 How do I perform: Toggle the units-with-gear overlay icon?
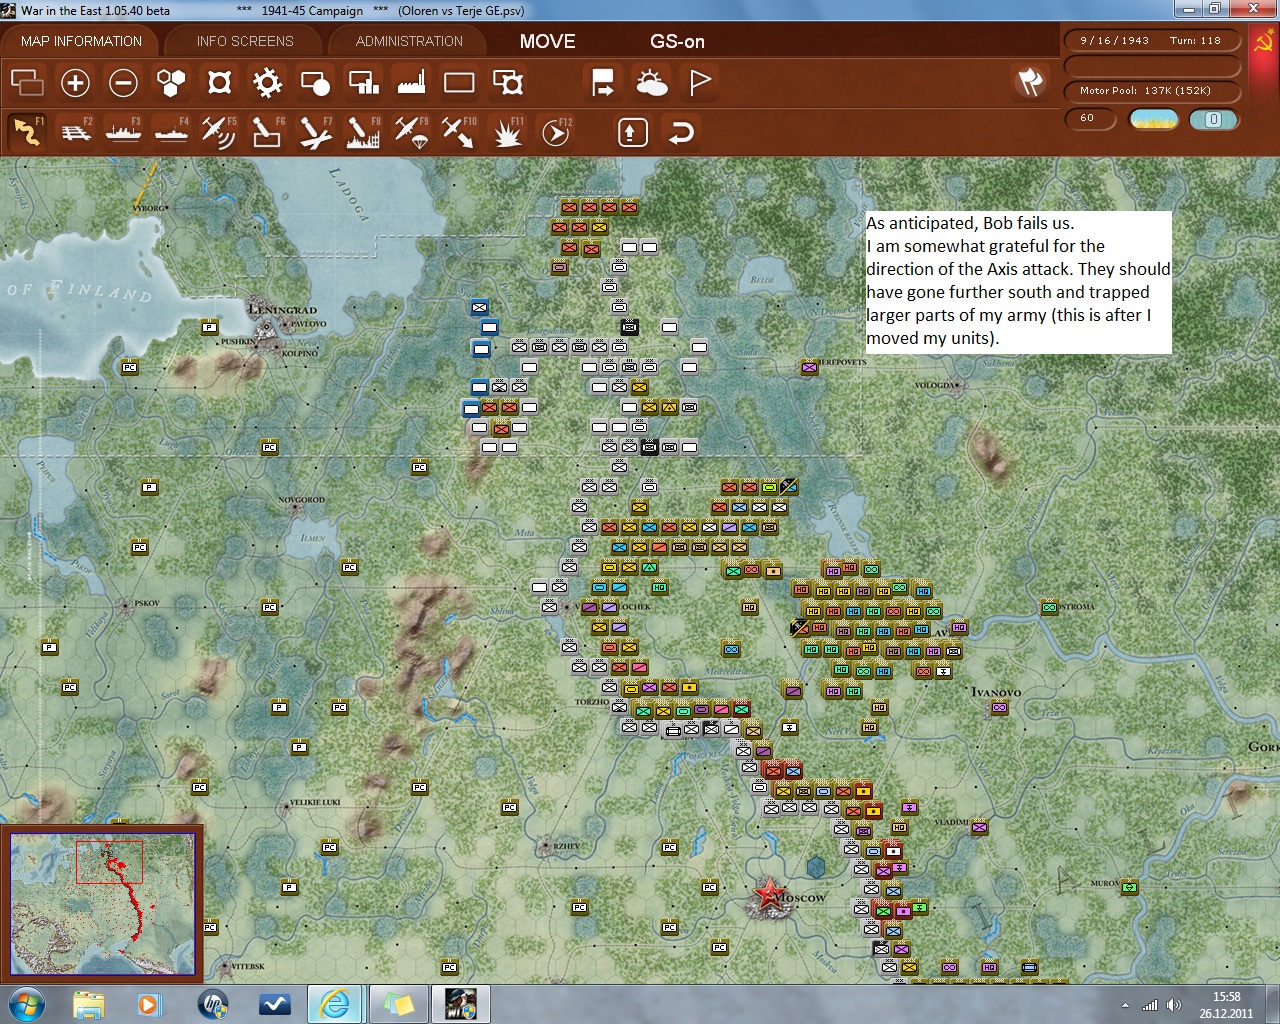click(x=508, y=82)
